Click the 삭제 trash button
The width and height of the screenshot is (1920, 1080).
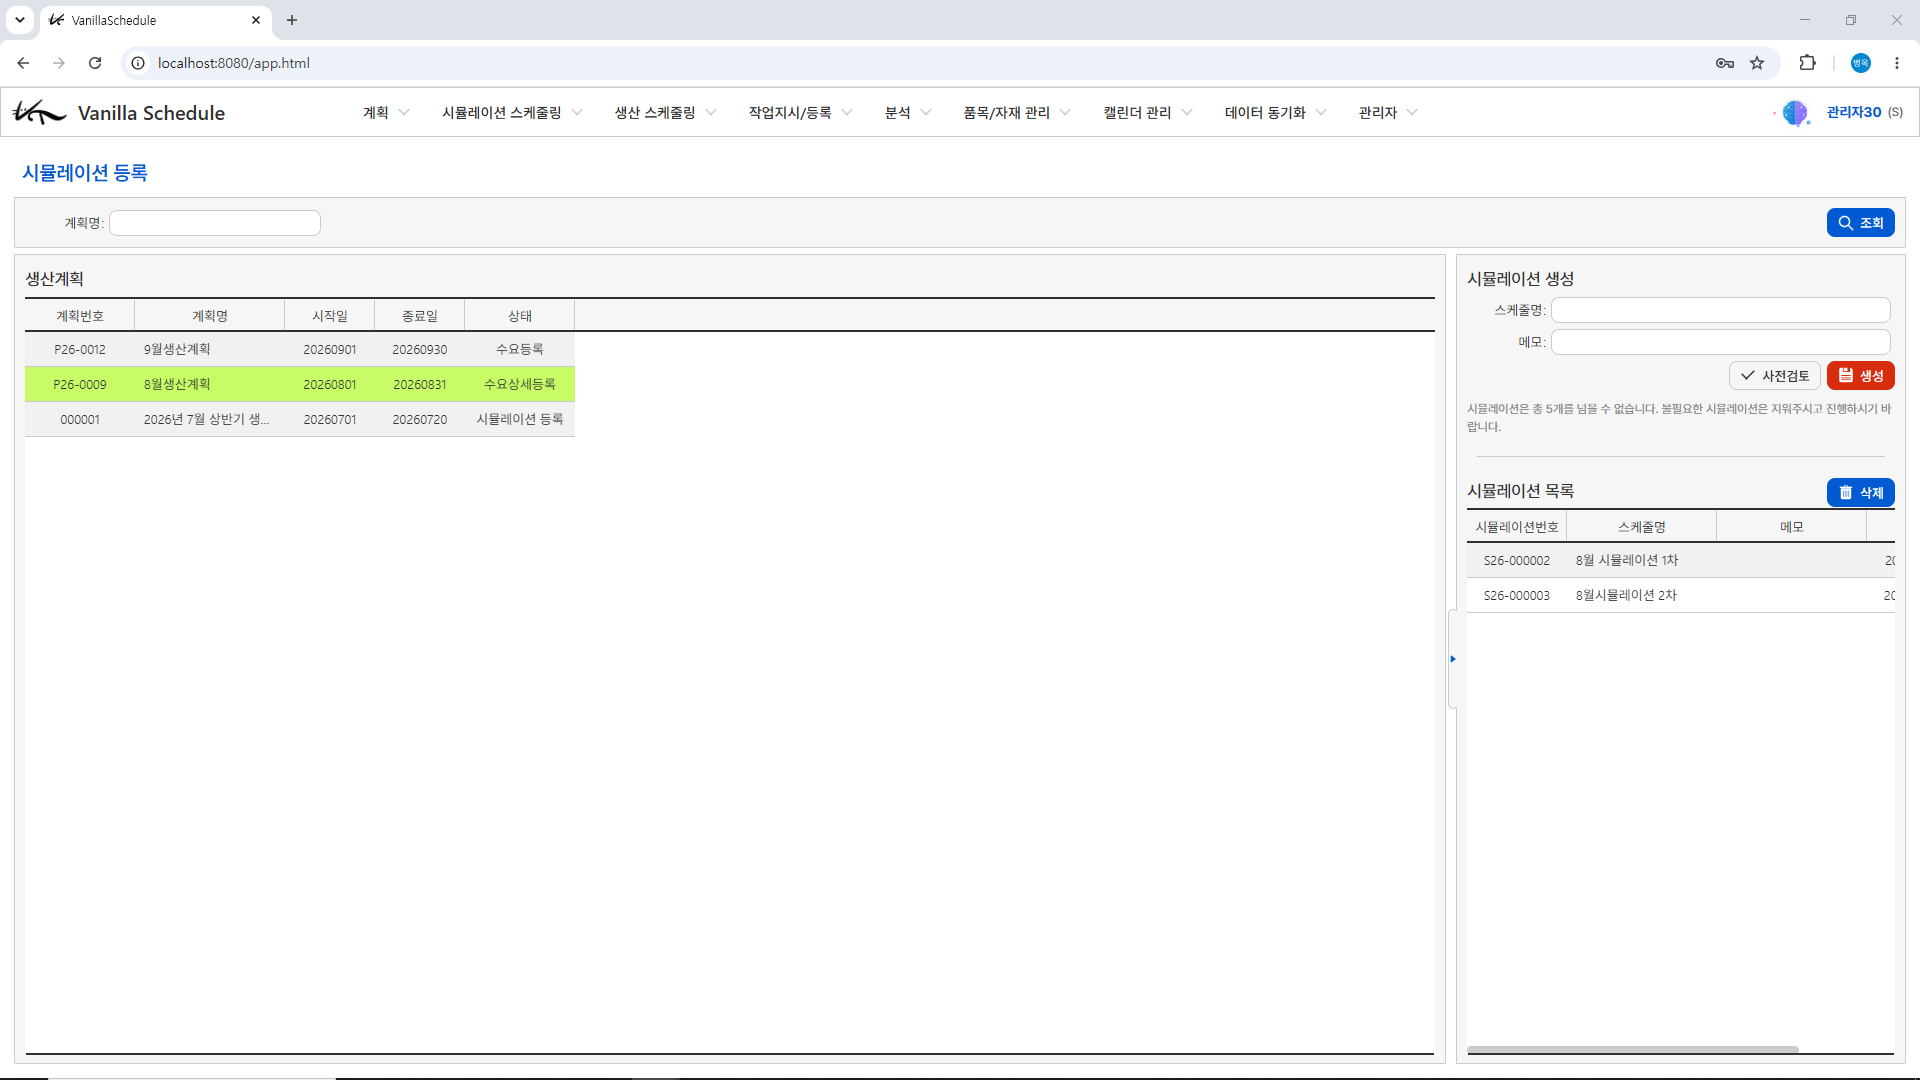1860,493
